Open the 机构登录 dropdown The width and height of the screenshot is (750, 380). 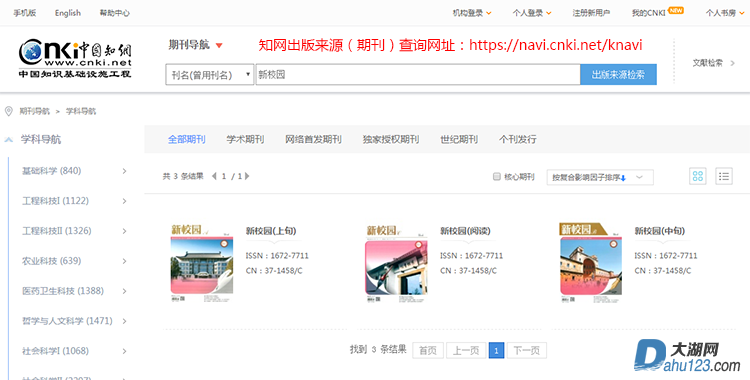[472, 13]
